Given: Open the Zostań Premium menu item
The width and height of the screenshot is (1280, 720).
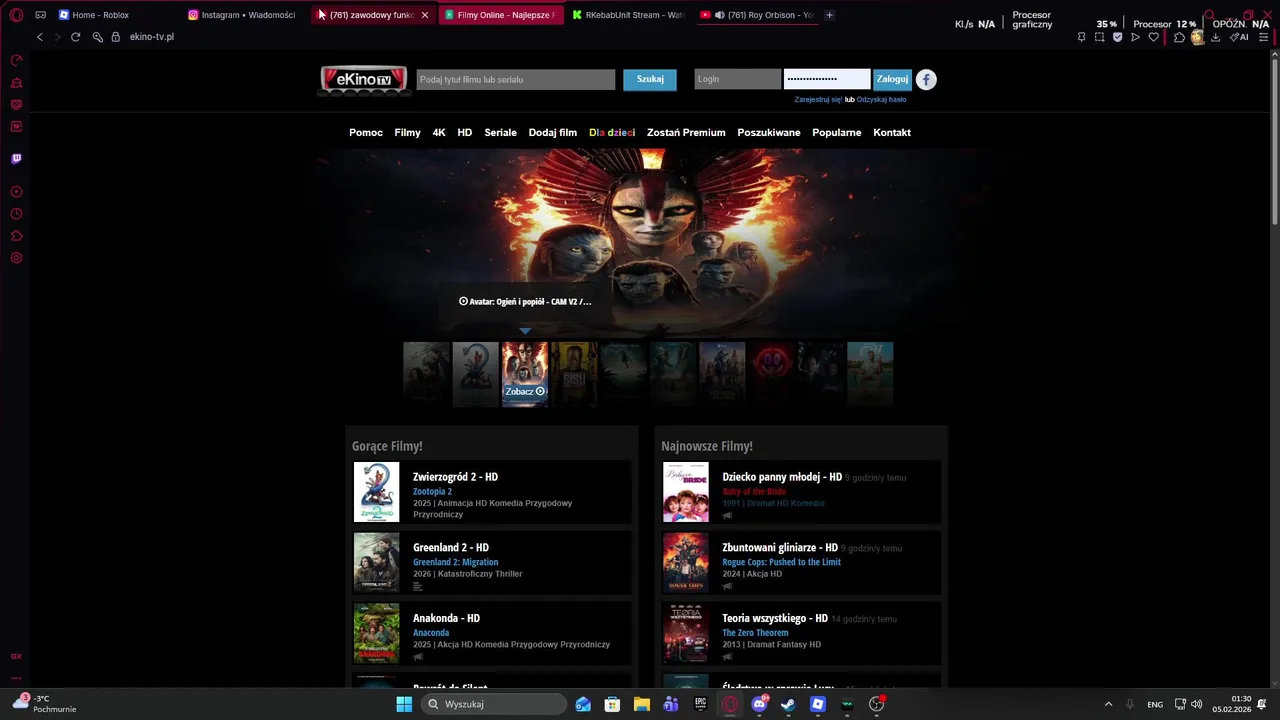Looking at the screenshot, I should tap(686, 132).
